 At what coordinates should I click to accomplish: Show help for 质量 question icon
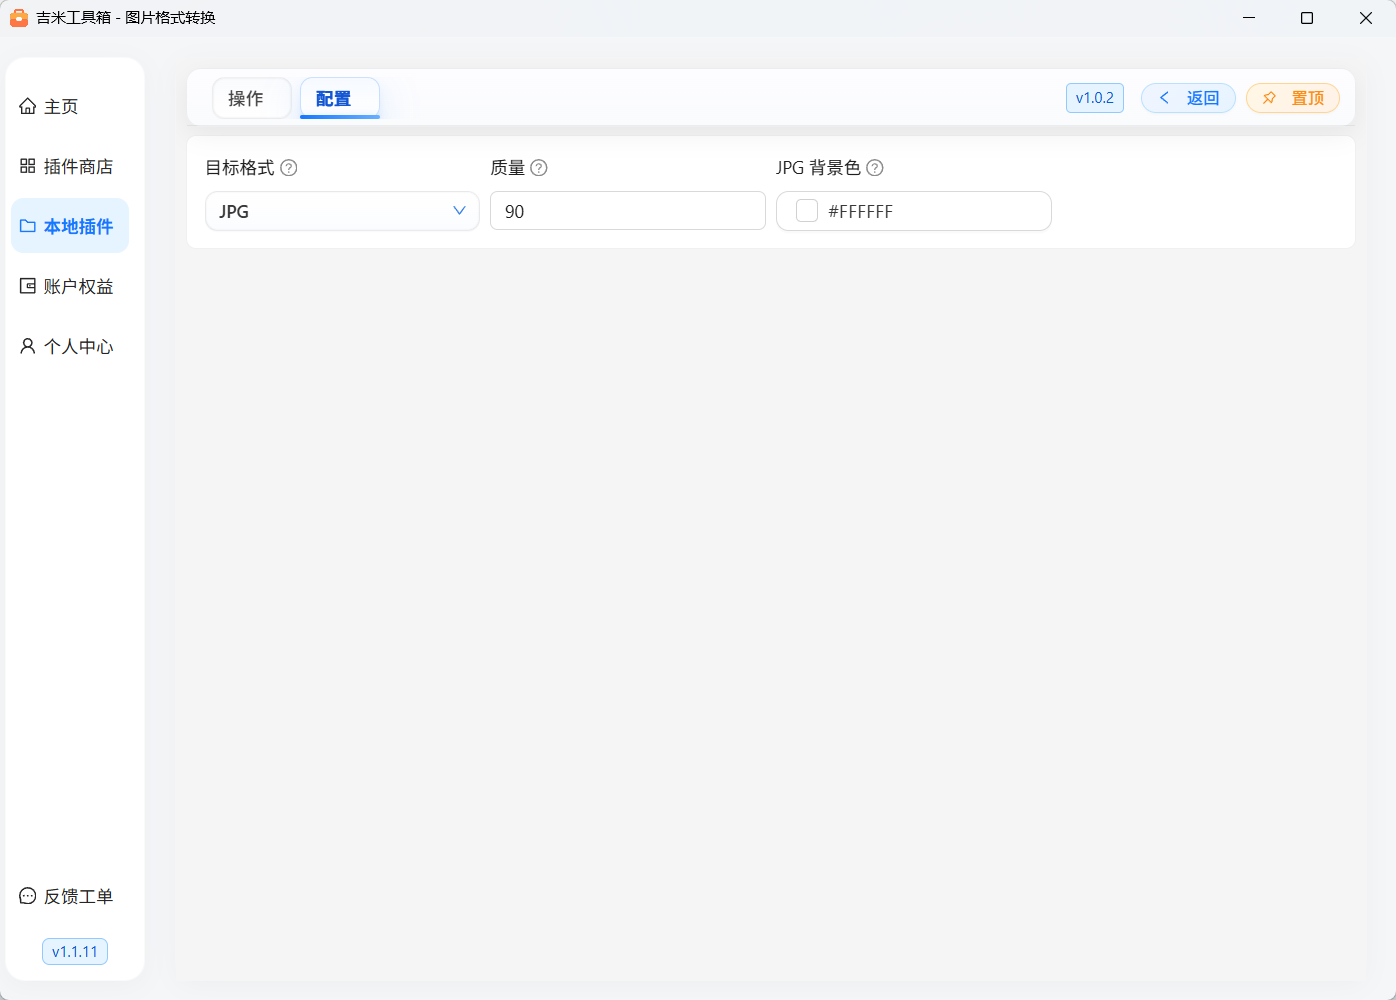click(539, 168)
